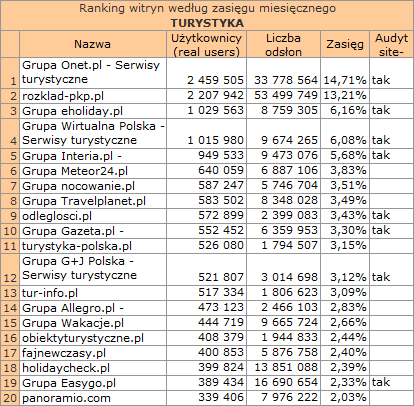414x406 pixels.
Task: Select the panoramio.com row name
Action: click(66, 398)
